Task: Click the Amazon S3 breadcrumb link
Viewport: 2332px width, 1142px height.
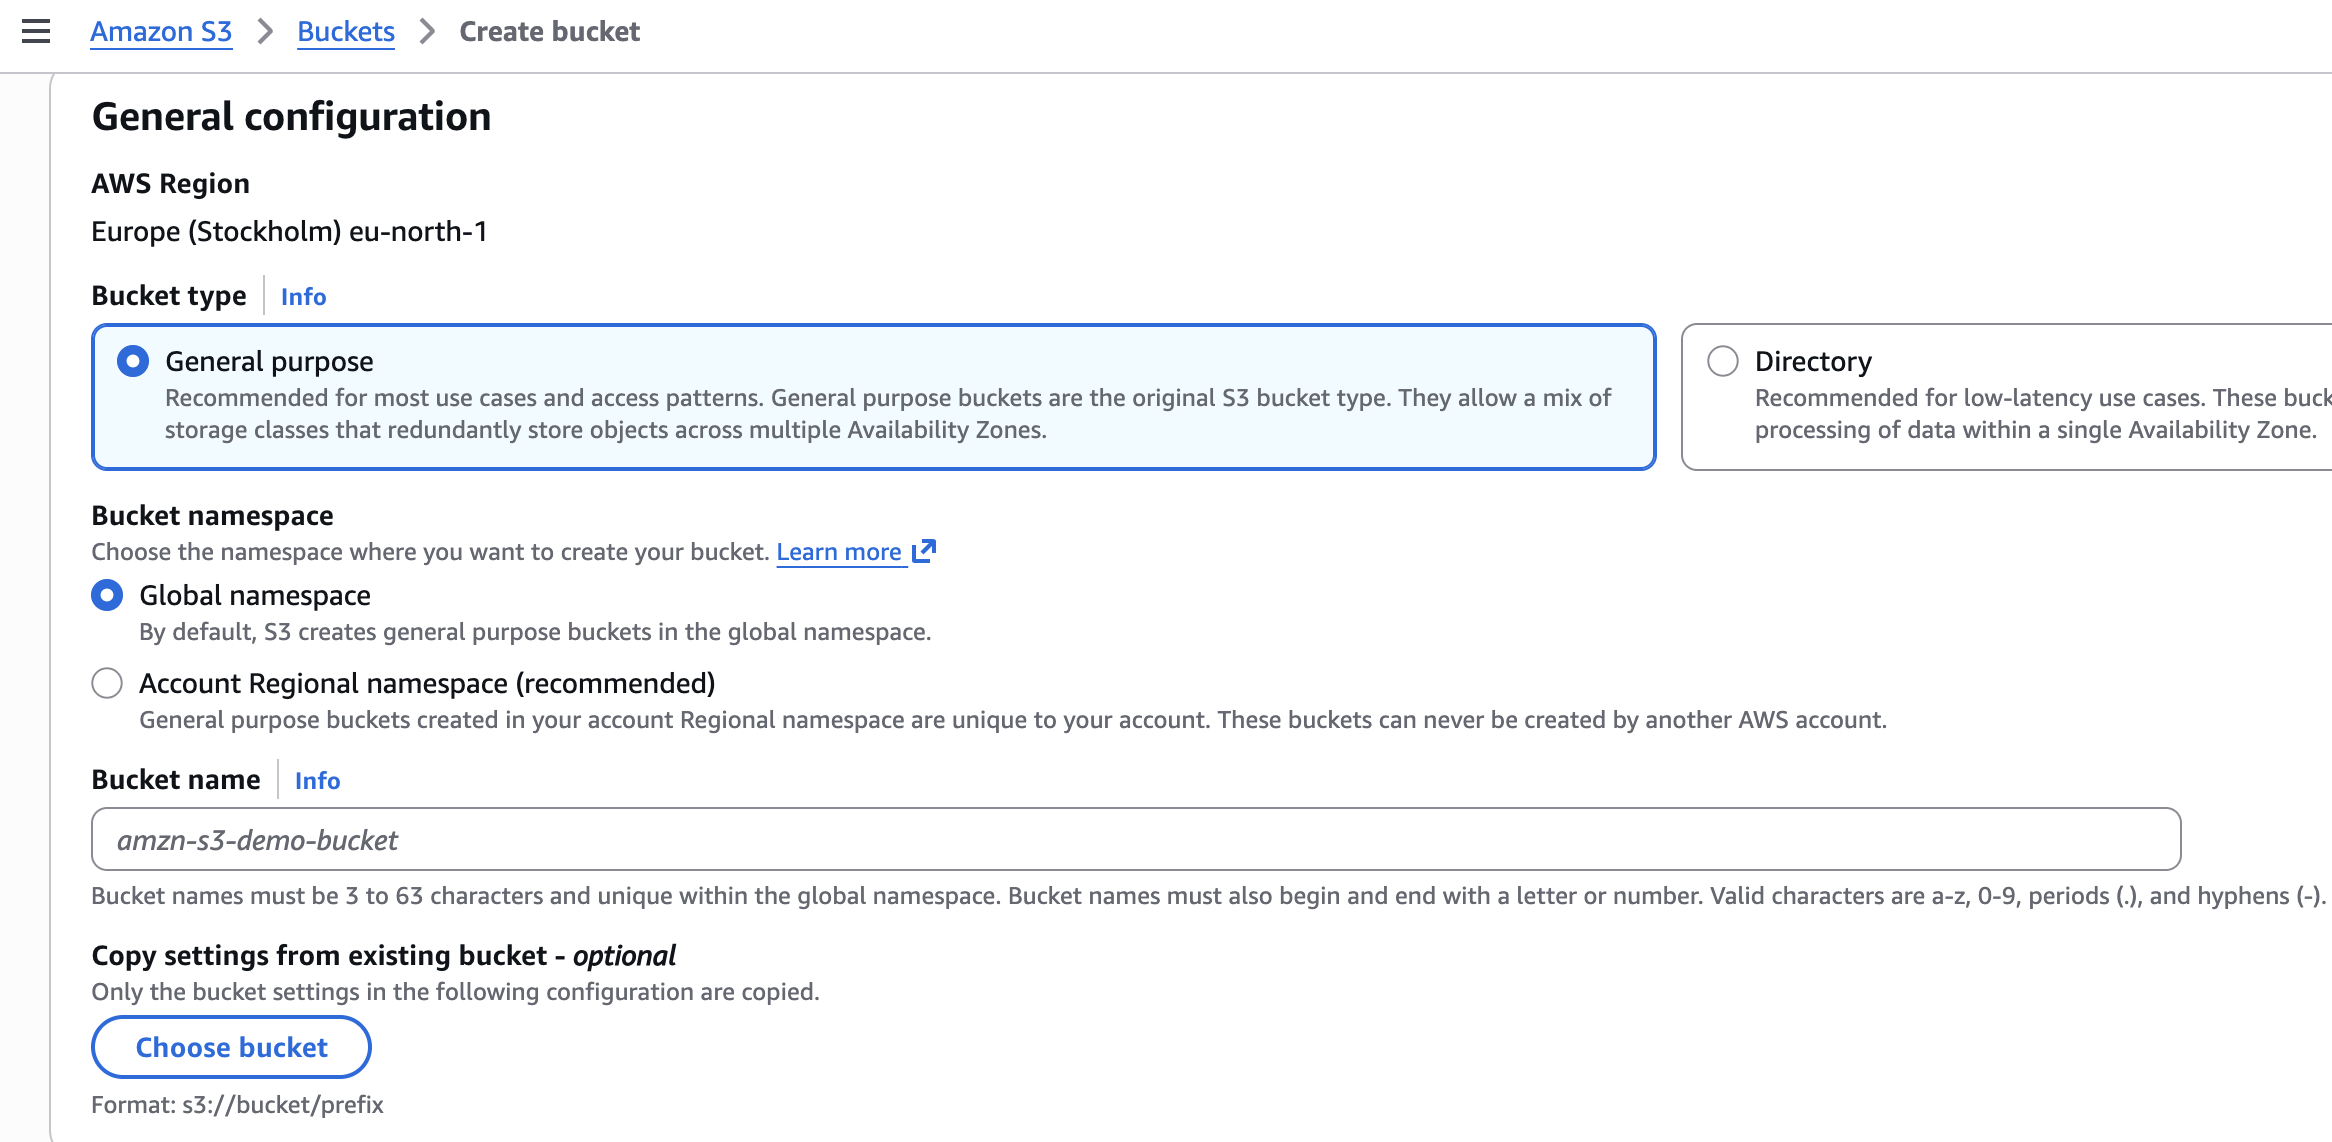Action: click(x=161, y=32)
